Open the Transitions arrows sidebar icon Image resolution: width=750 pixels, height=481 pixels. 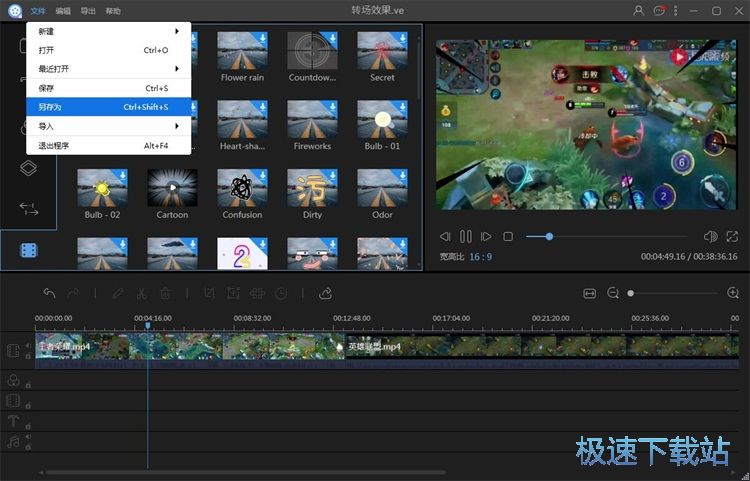point(29,209)
